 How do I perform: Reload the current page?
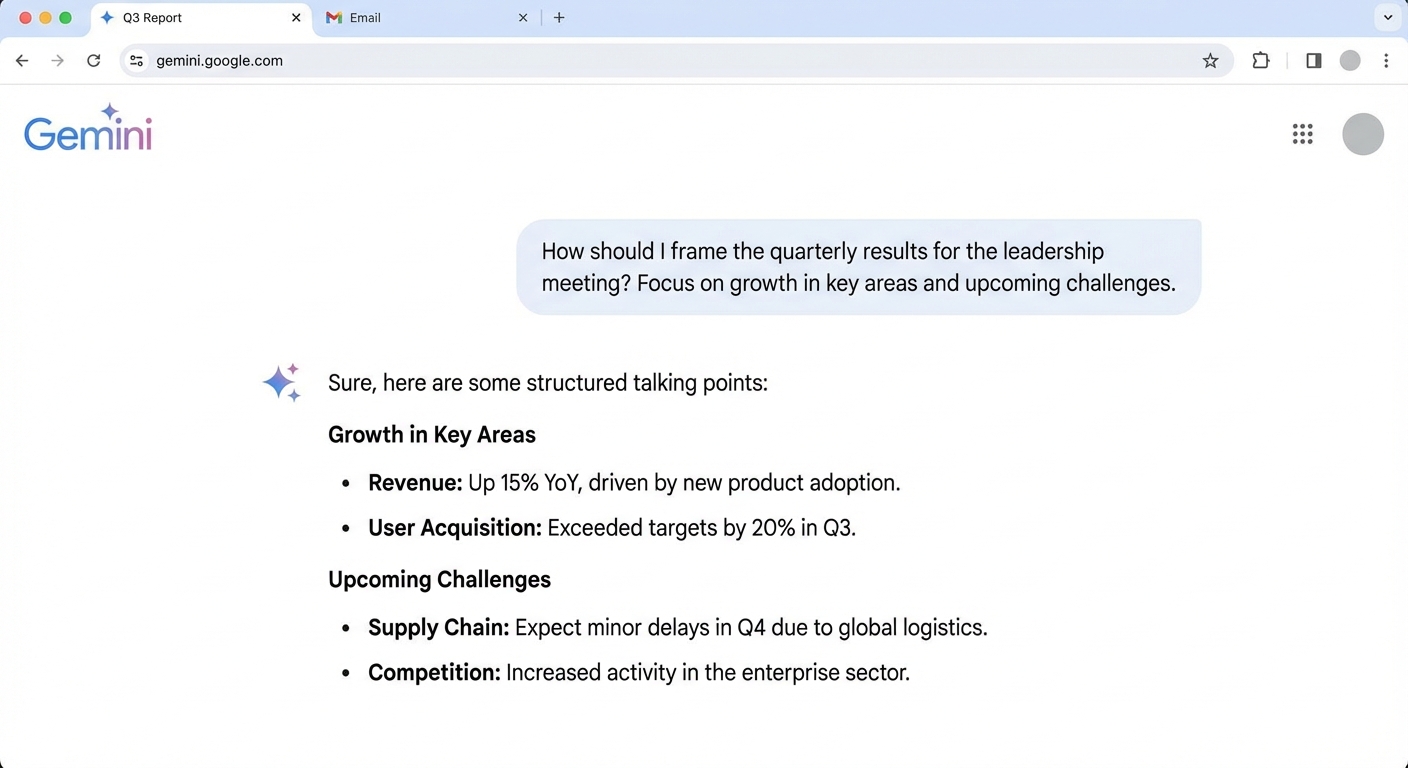pyautogui.click(x=94, y=61)
